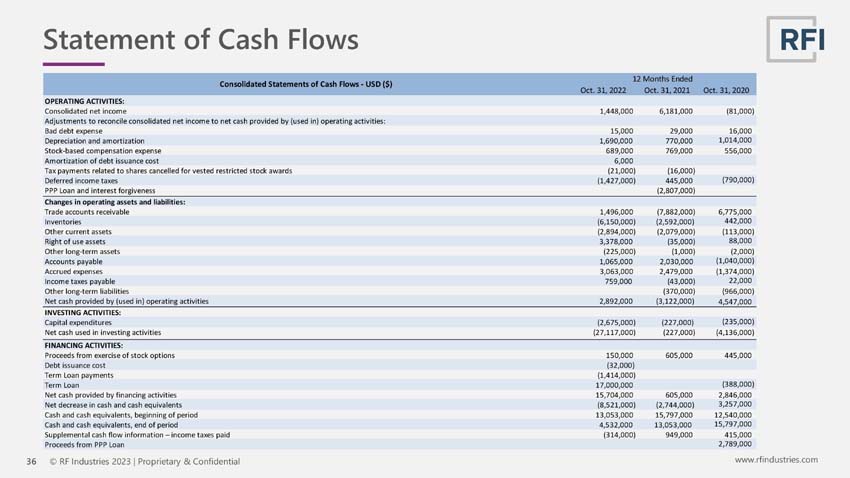Select the Proceeds from PPP Loan row label

(x=85, y=445)
